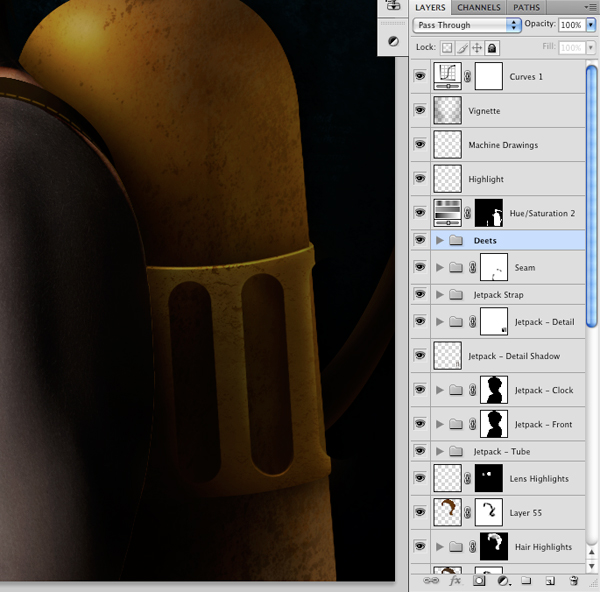Screen dimensions: 600x592
Task: Enable lock transparent pixels icon
Action: (x=447, y=48)
